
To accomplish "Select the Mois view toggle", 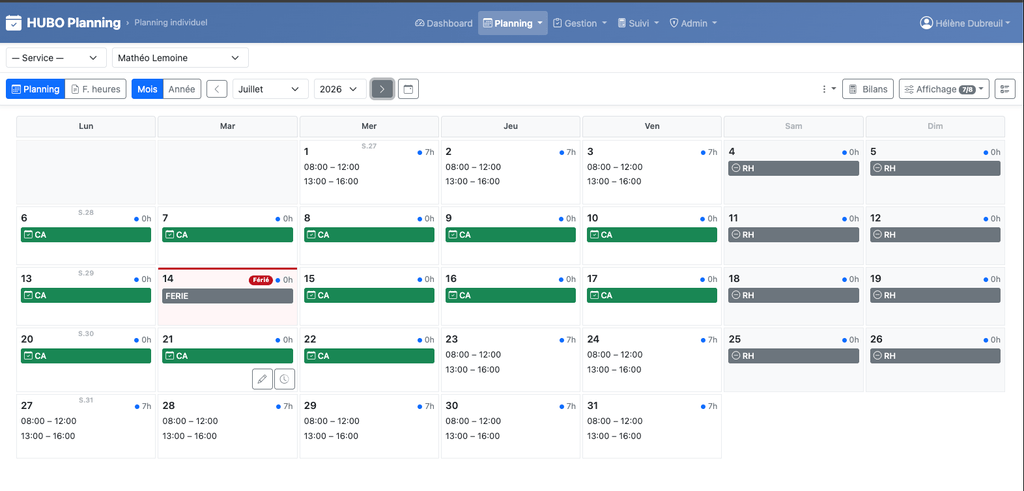I will point(147,89).
